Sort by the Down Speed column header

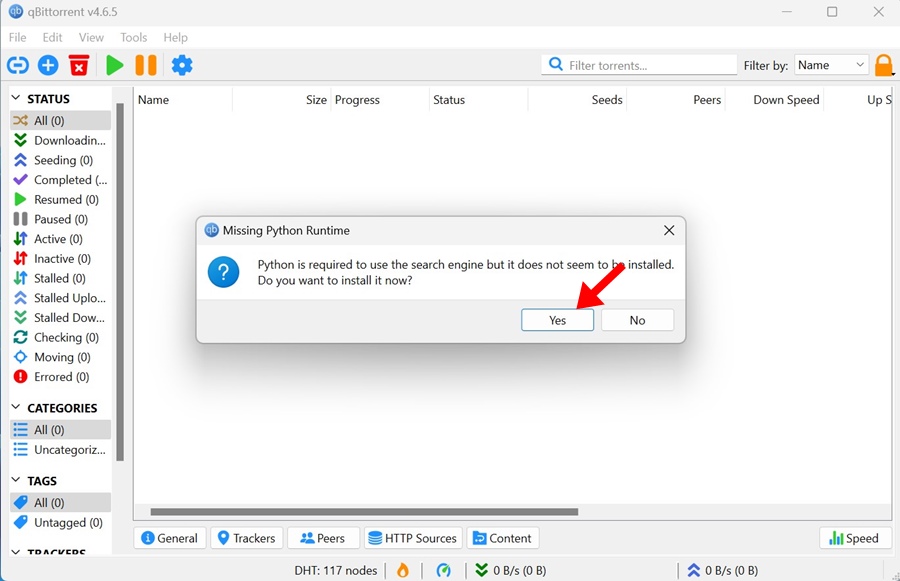click(x=774, y=99)
